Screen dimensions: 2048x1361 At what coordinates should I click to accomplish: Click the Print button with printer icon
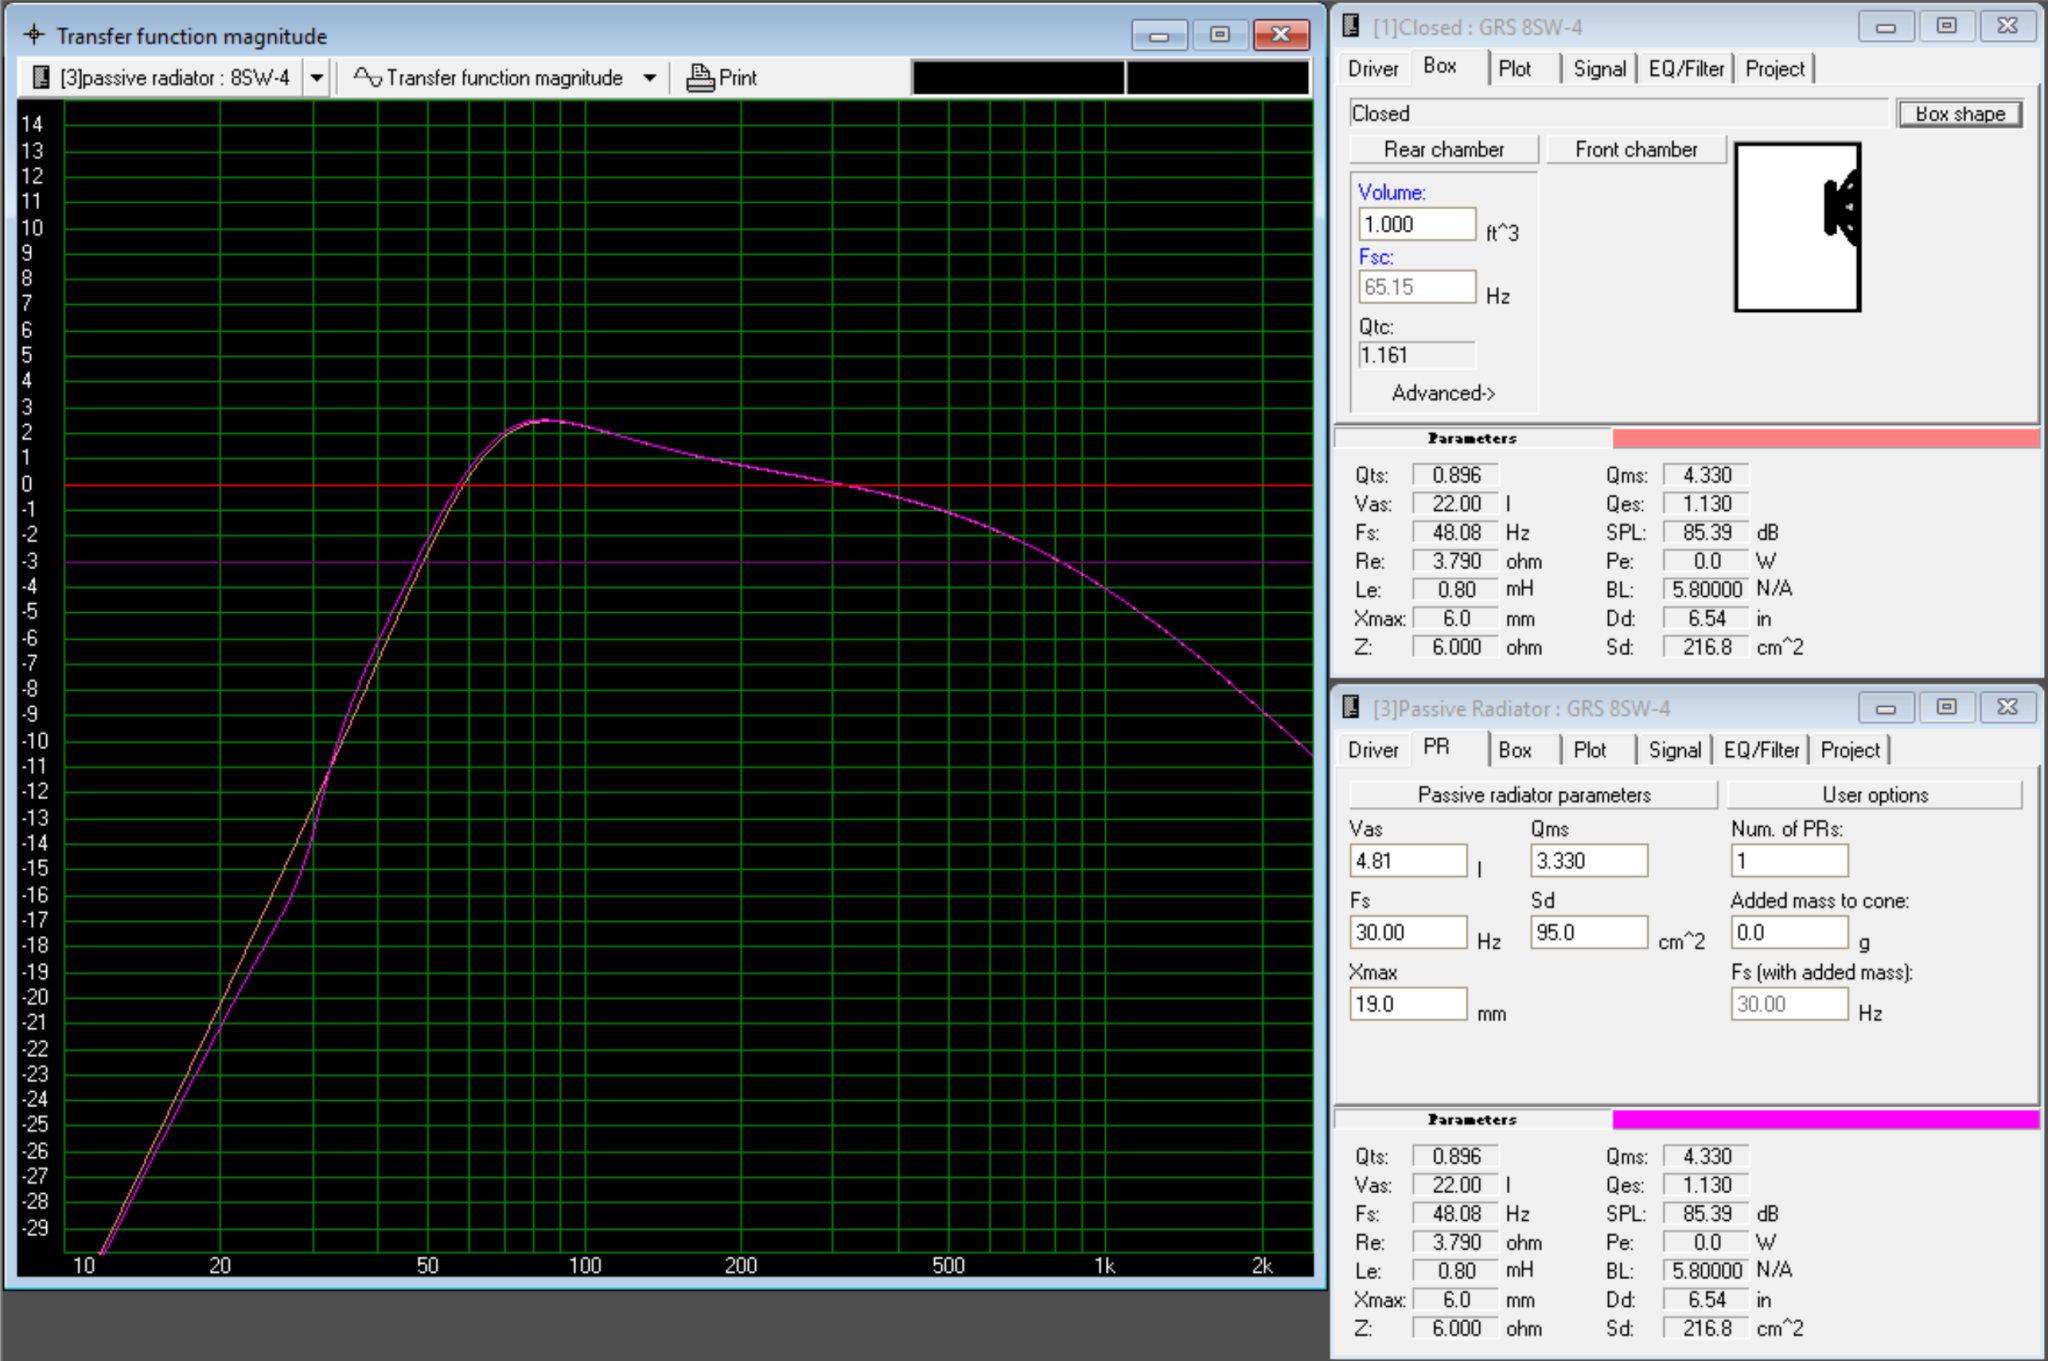coord(721,78)
